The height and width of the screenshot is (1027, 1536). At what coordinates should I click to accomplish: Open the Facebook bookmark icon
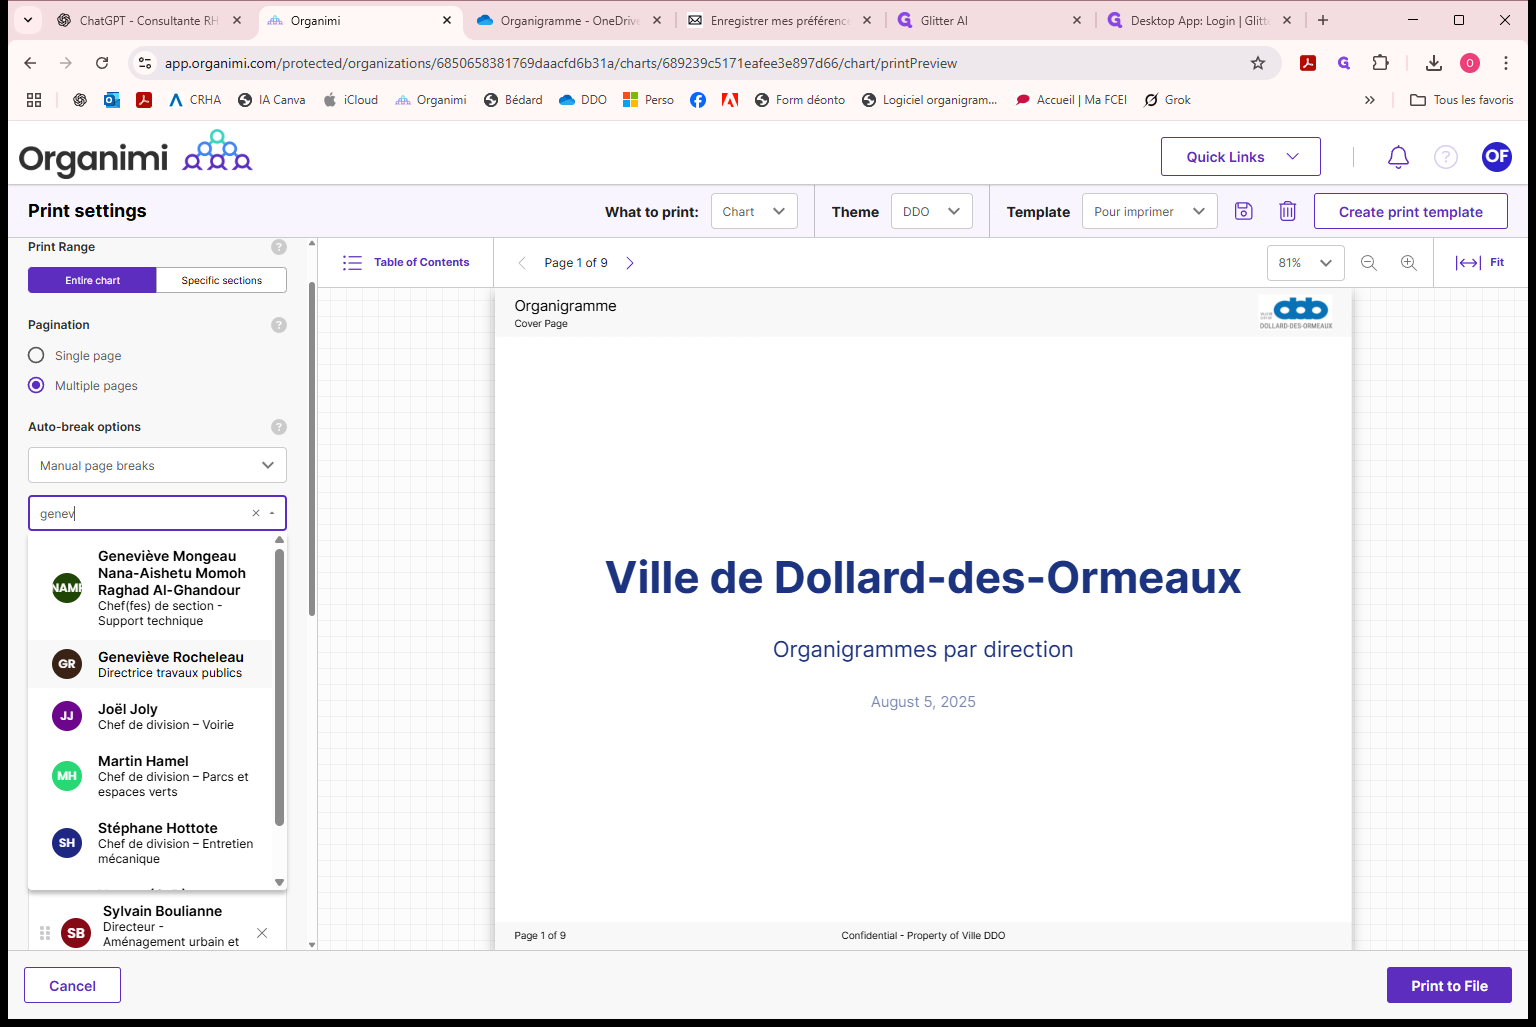tap(698, 100)
